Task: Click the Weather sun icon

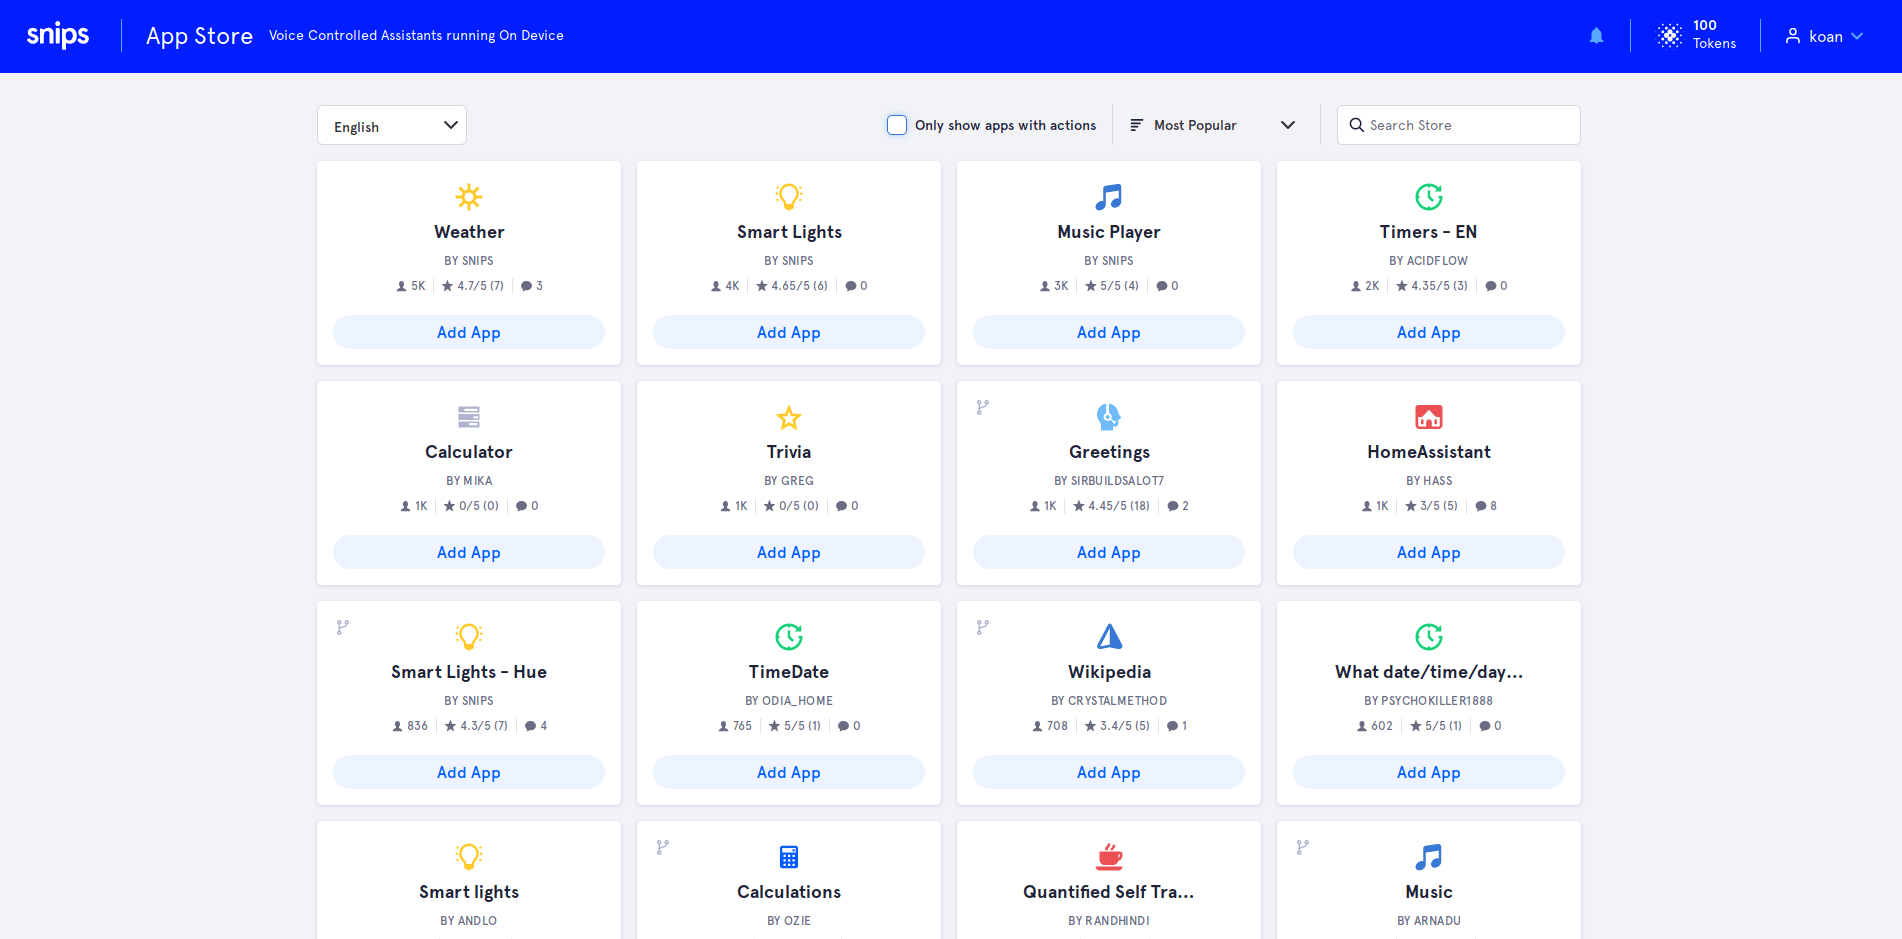Action: click(469, 196)
